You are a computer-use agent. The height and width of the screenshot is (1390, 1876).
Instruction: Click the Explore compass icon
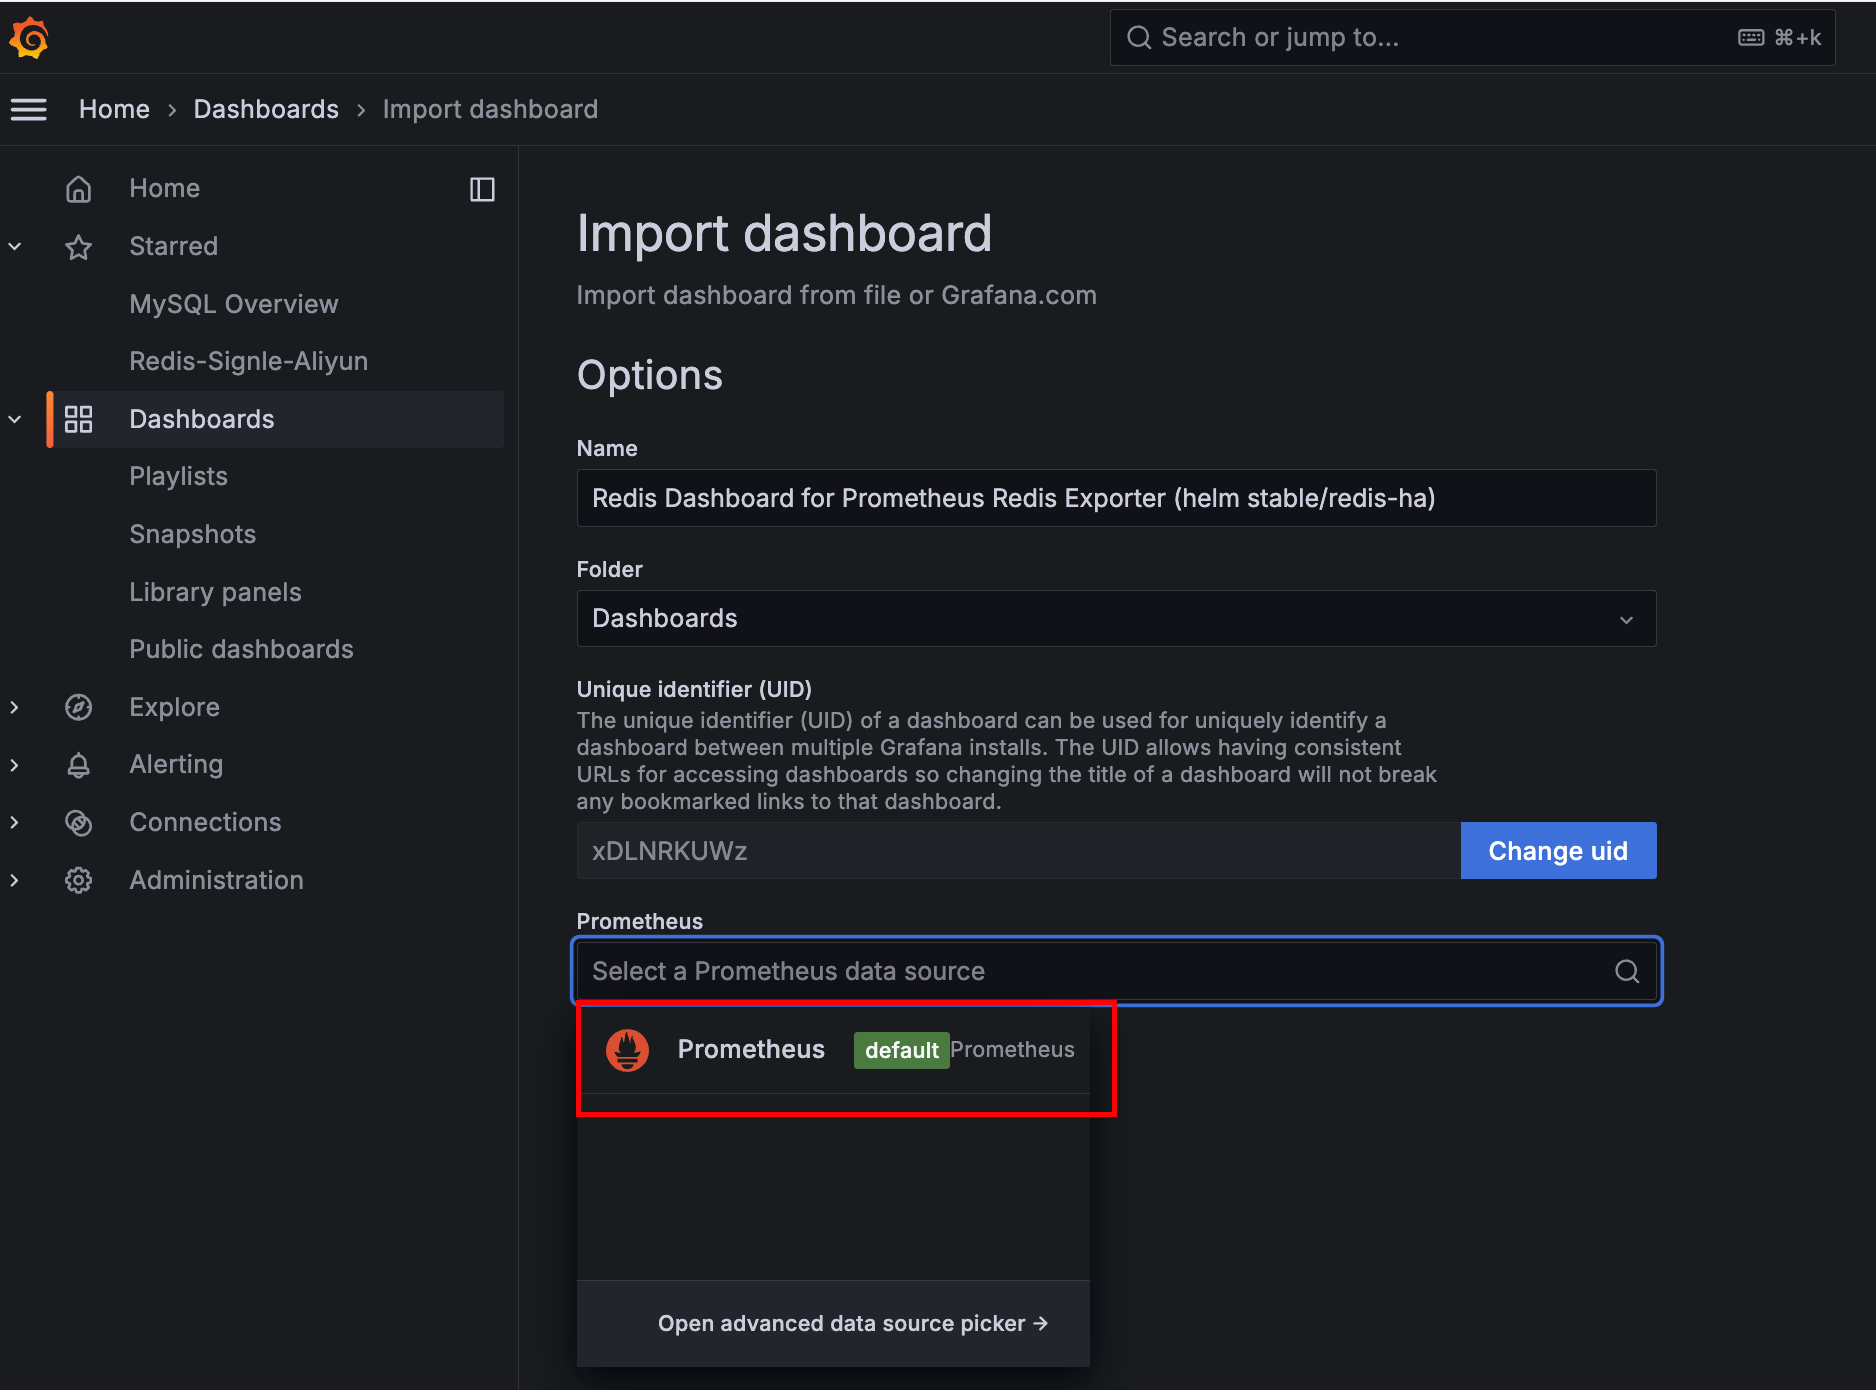(x=79, y=707)
